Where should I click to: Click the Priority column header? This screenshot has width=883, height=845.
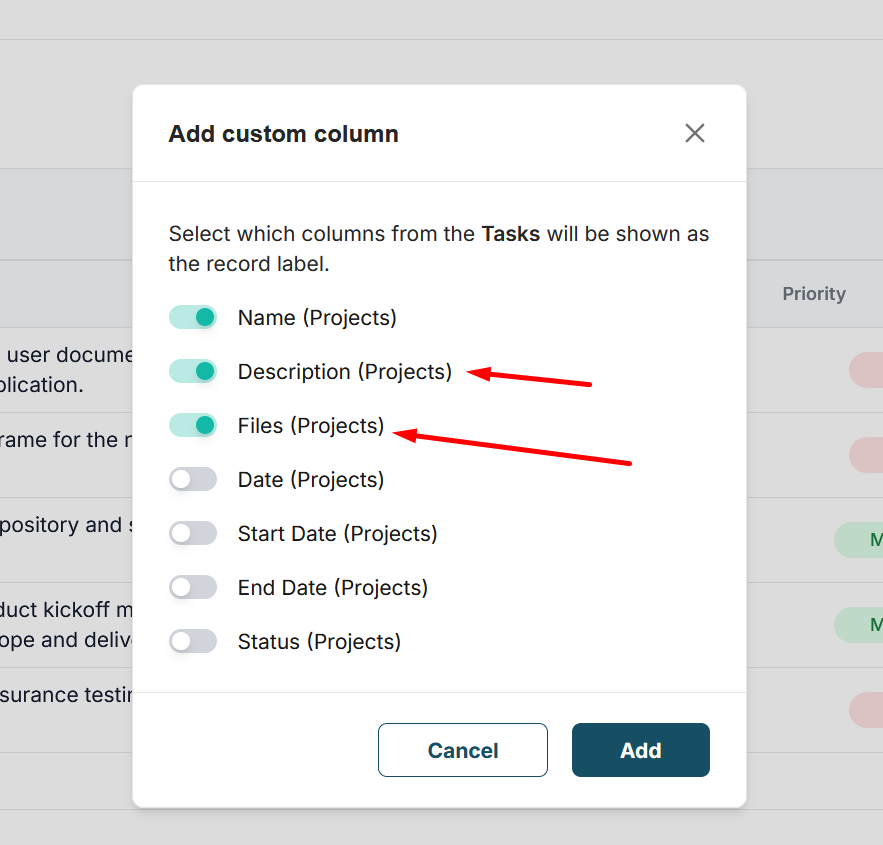(813, 294)
